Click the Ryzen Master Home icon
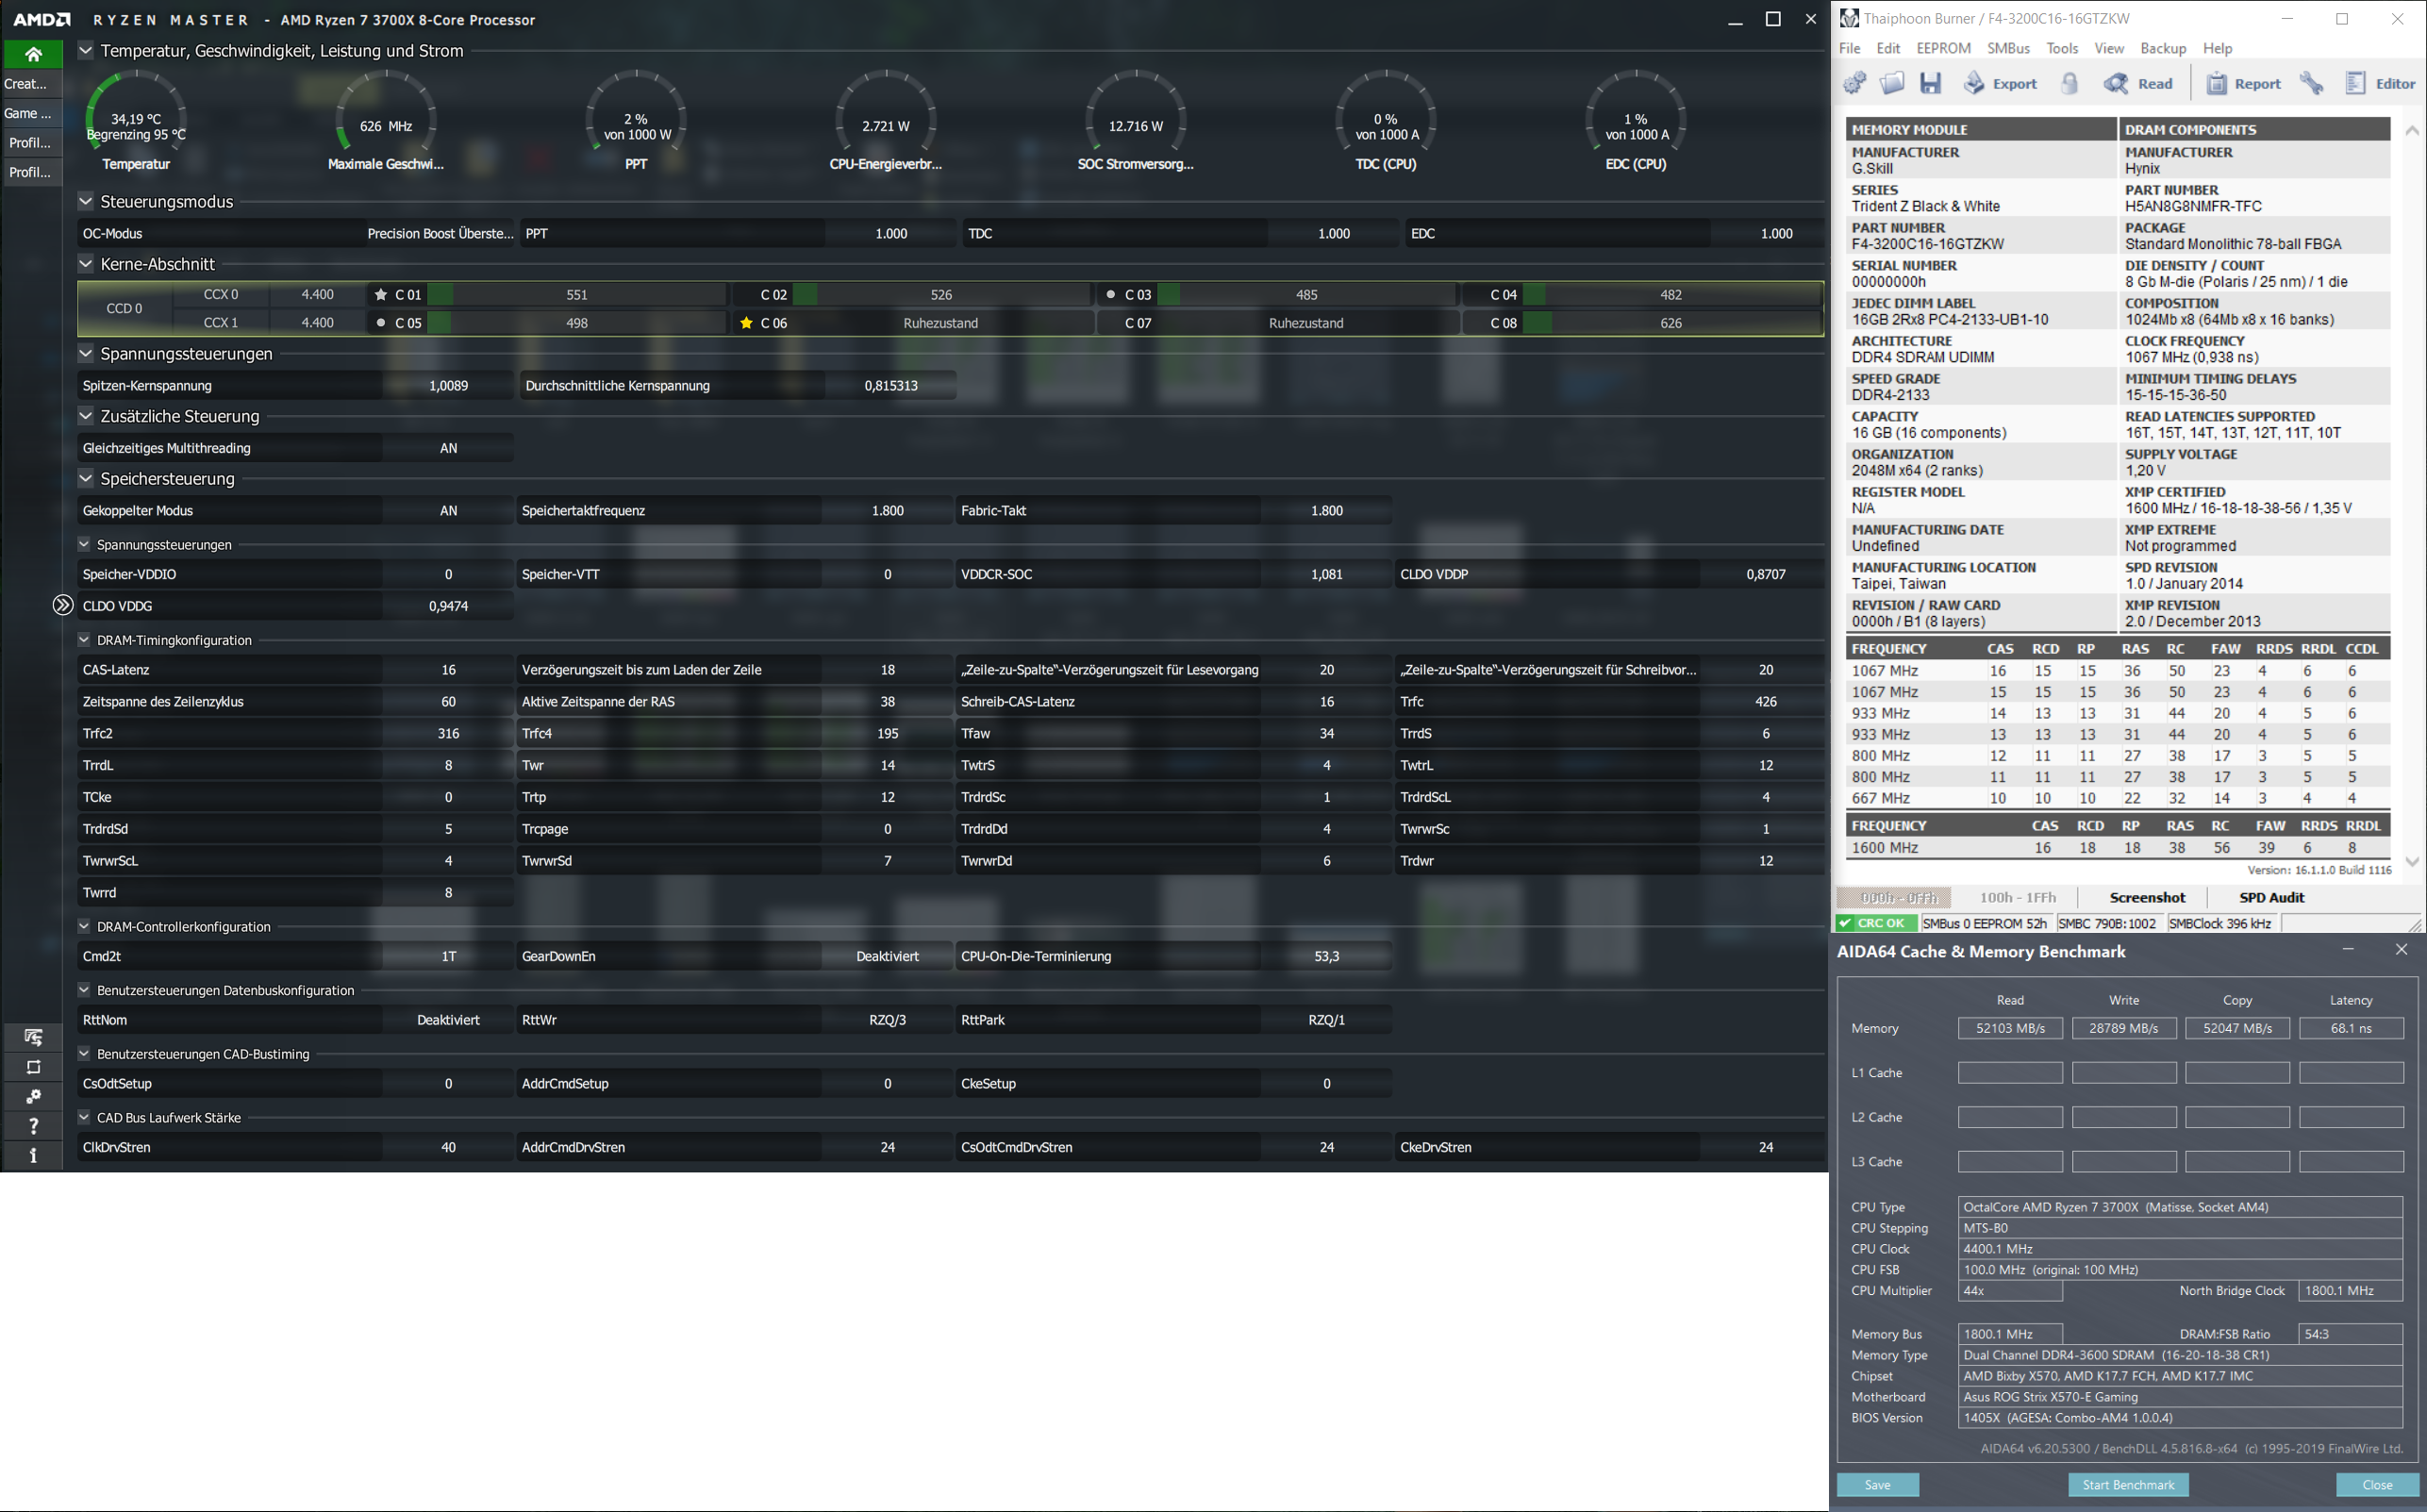Viewport: 2427px width, 1512px height. click(x=33, y=54)
